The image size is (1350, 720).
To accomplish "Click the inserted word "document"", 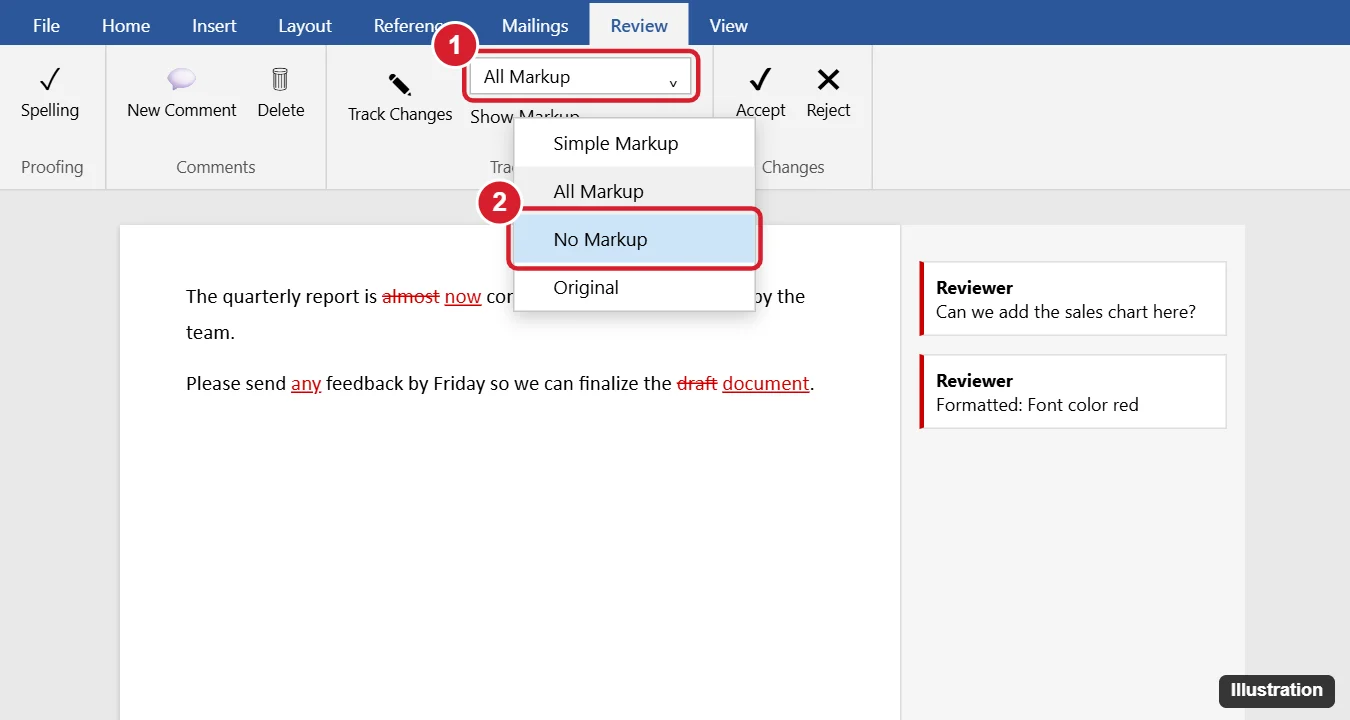I will [x=766, y=384].
